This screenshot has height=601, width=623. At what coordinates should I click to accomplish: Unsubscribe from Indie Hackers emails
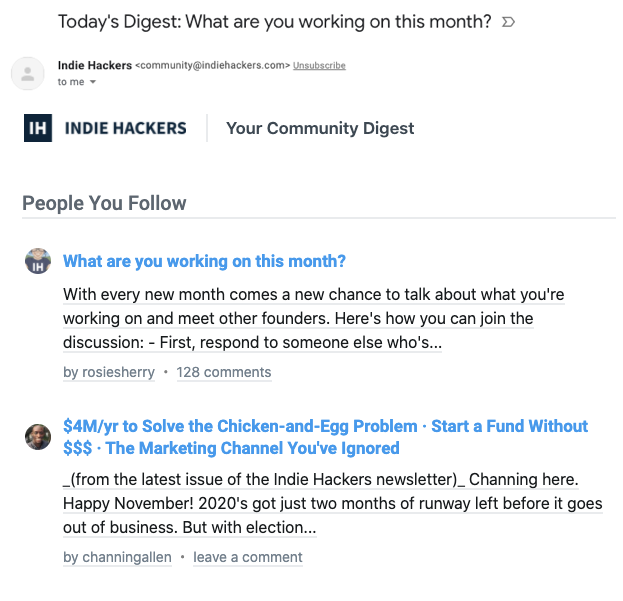[319, 66]
